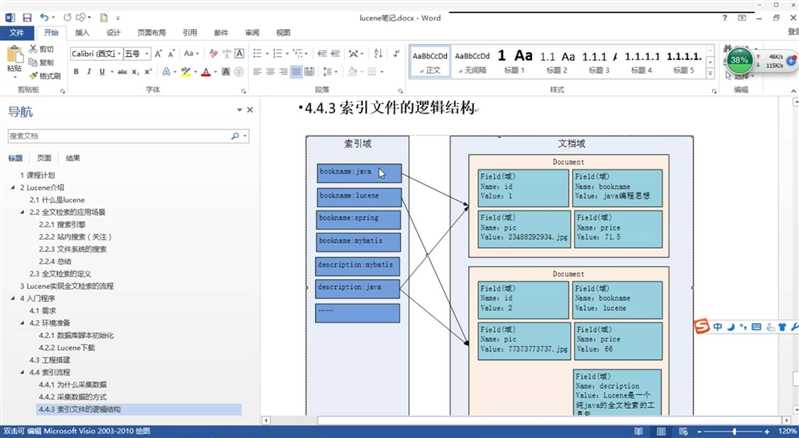
Task: Click the shading paint bucket icon
Action: tap(353, 72)
